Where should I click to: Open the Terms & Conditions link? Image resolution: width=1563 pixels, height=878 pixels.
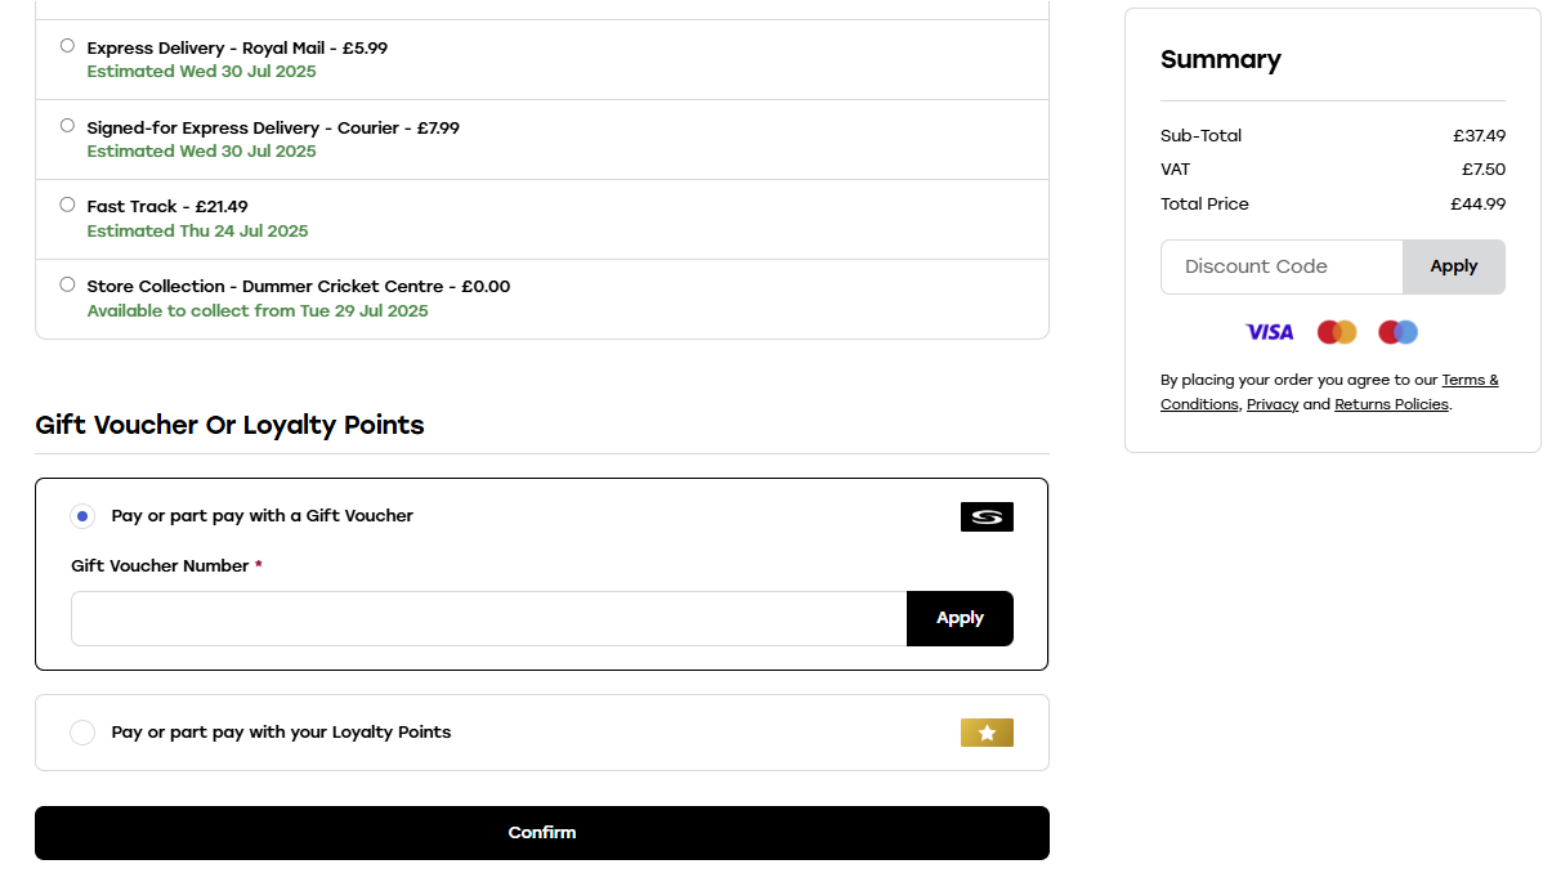tap(1469, 380)
